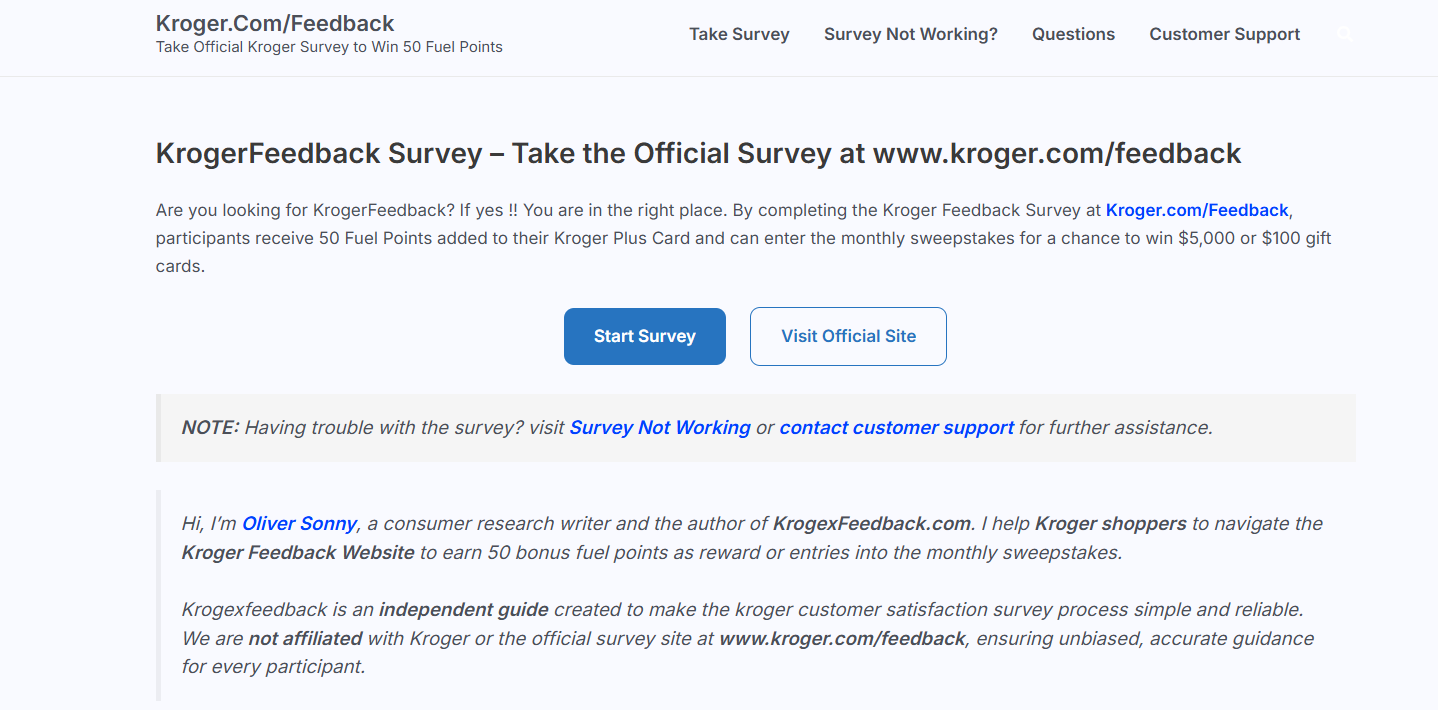Open the search icon in the header
This screenshot has height=710, width=1438.
tap(1344, 34)
